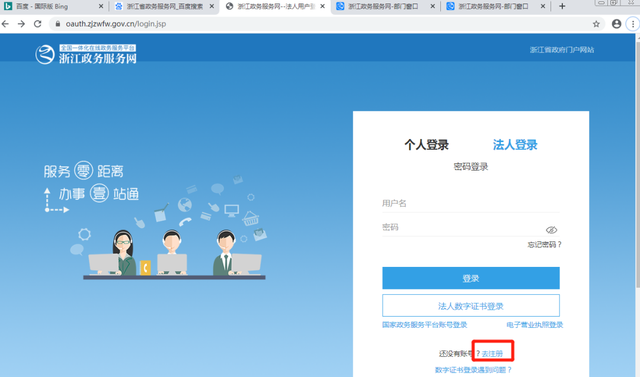Image resolution: width=640 pixels, height=377 pixels.
Task: Click the 浙江政务服务网 logo
Action: pyautogui.click(x=86, y=54)
